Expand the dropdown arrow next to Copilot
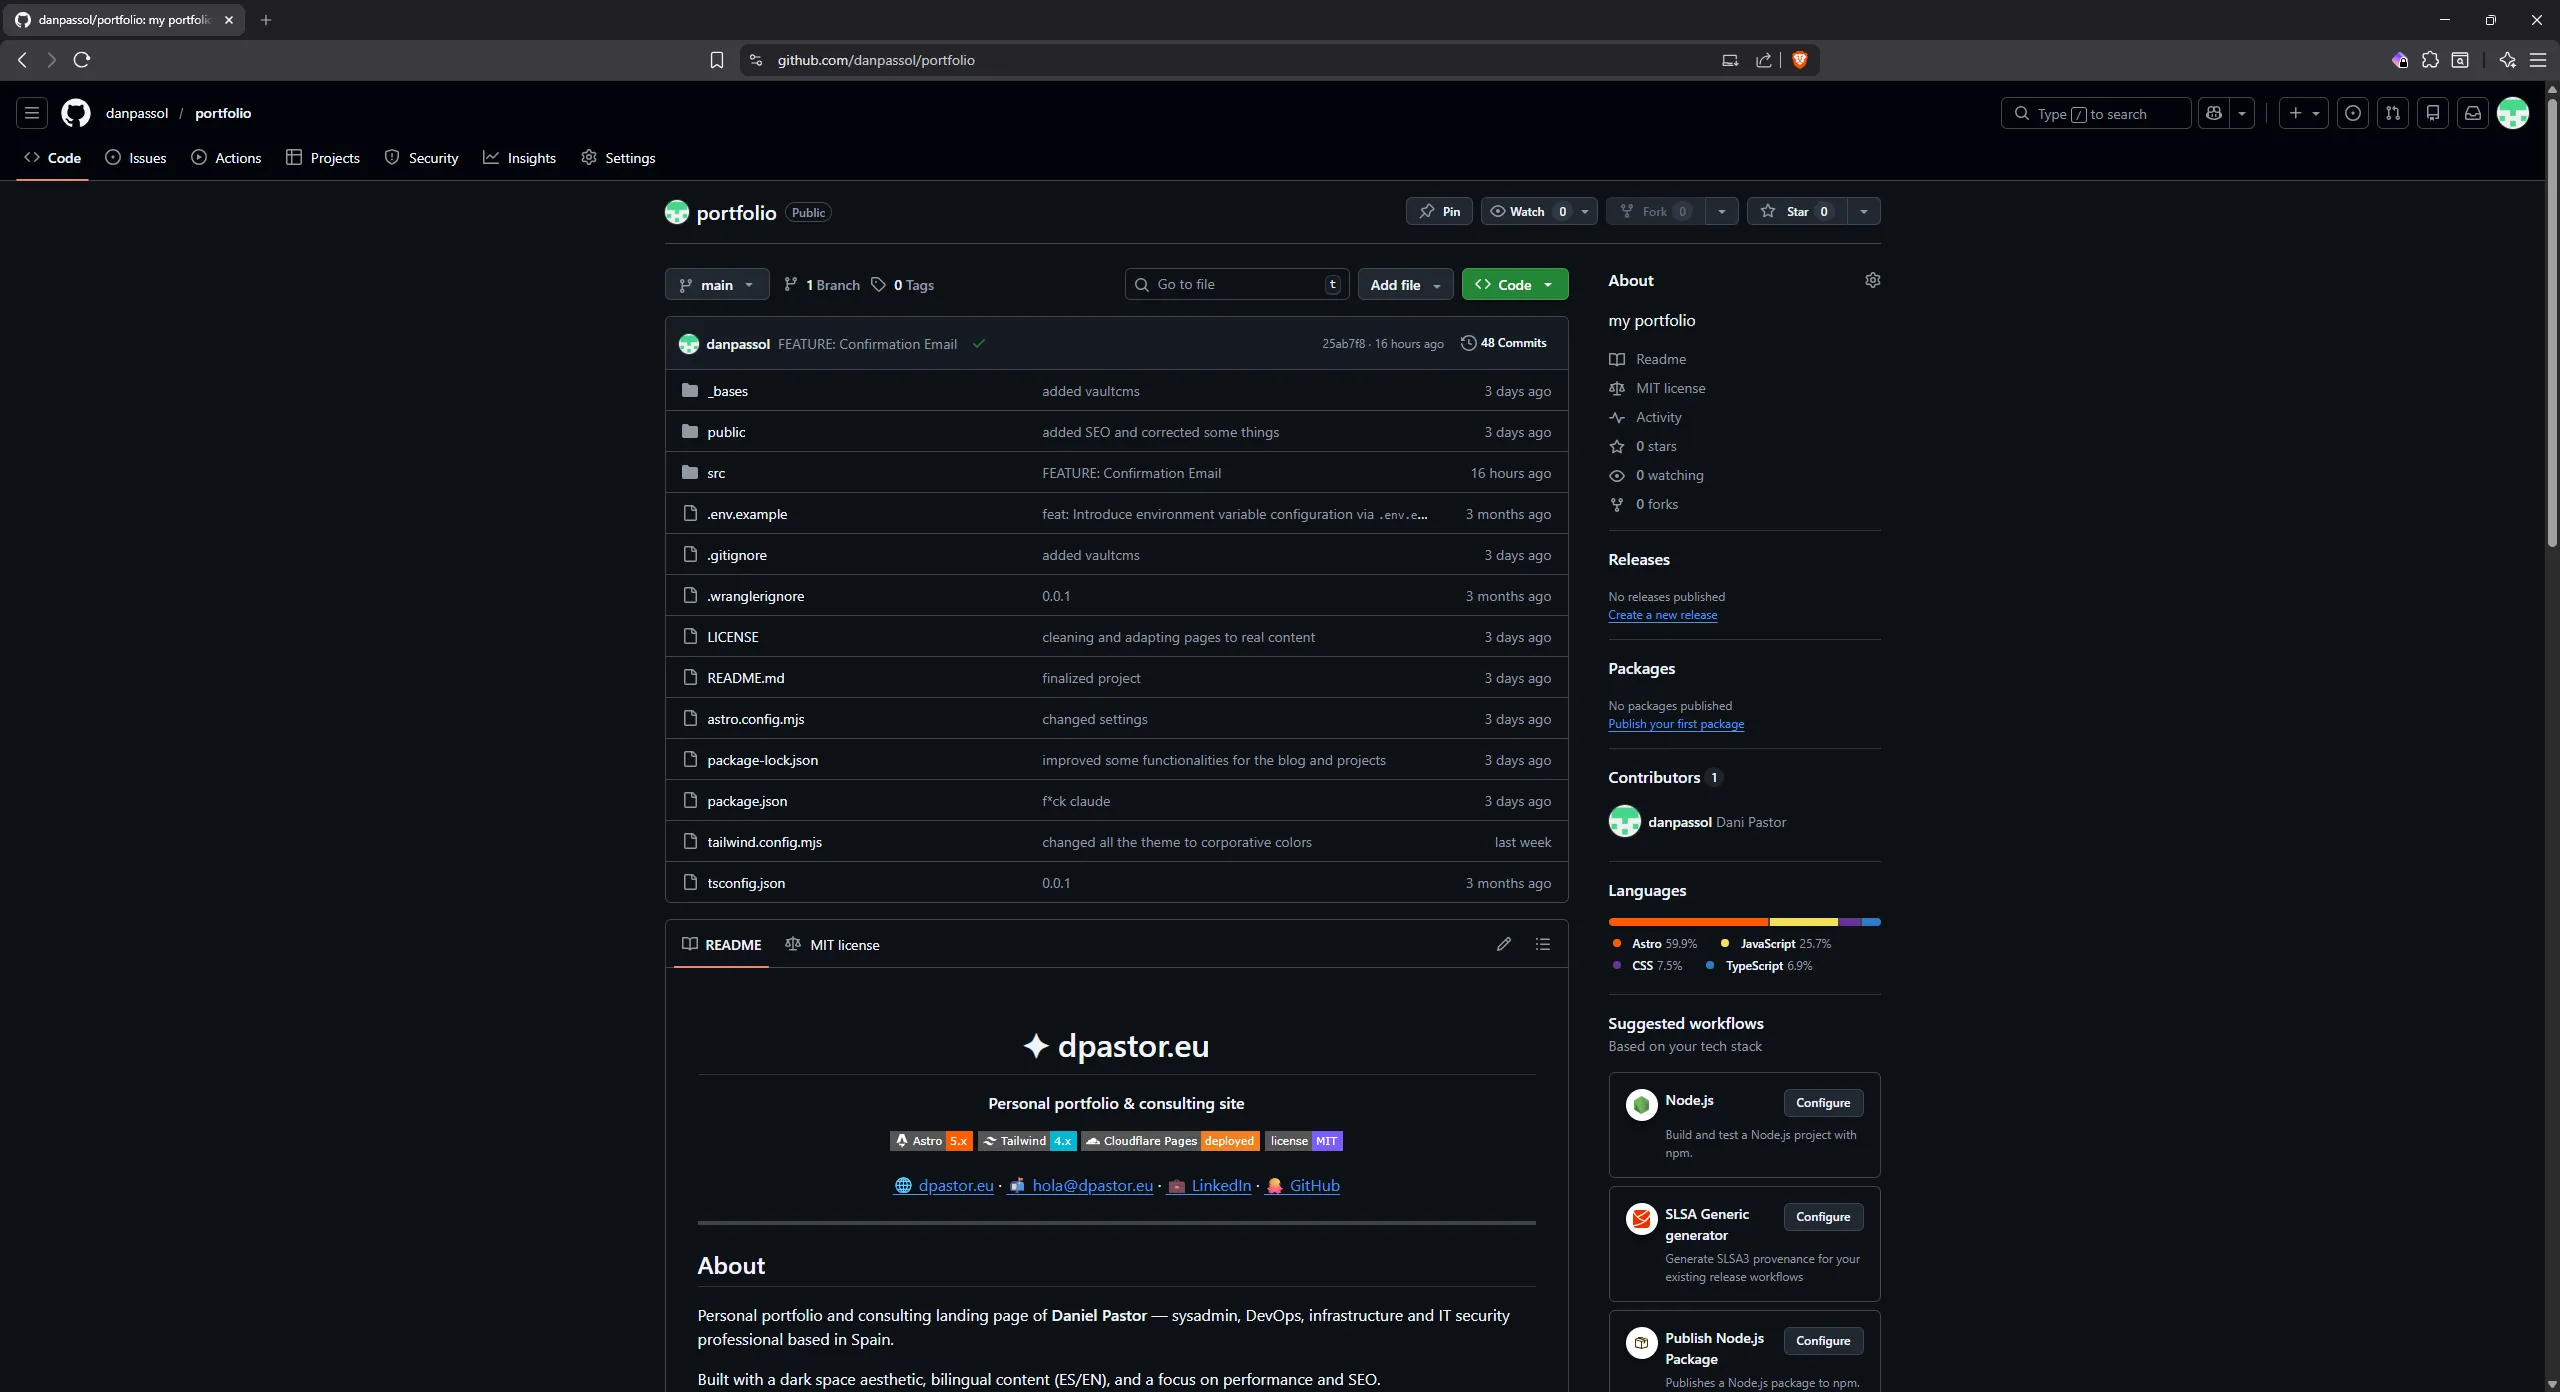 2242,113
